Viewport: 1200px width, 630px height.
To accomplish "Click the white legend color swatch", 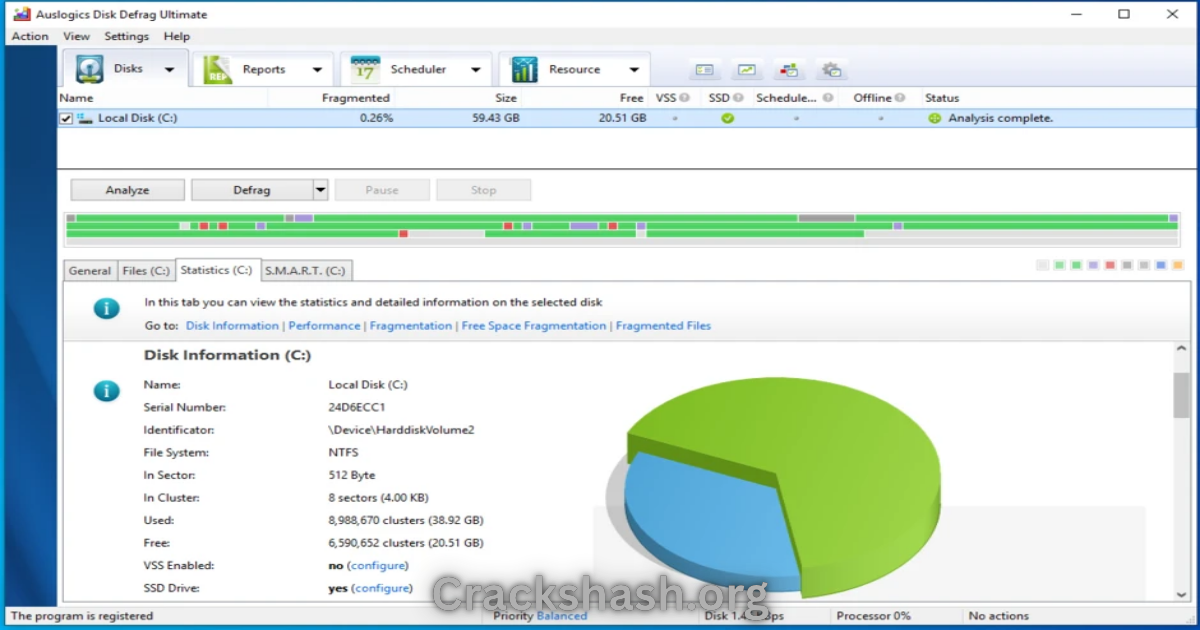I will pos(1042,265).
